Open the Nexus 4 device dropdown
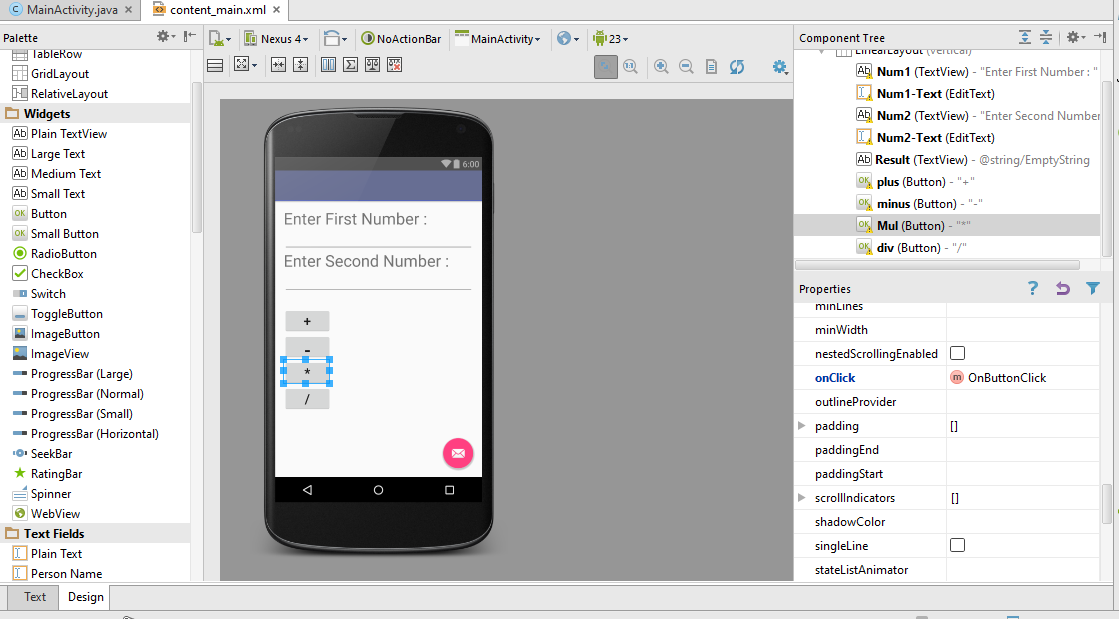Viewport: 1119px width, 619px height. tap(277, 38)
